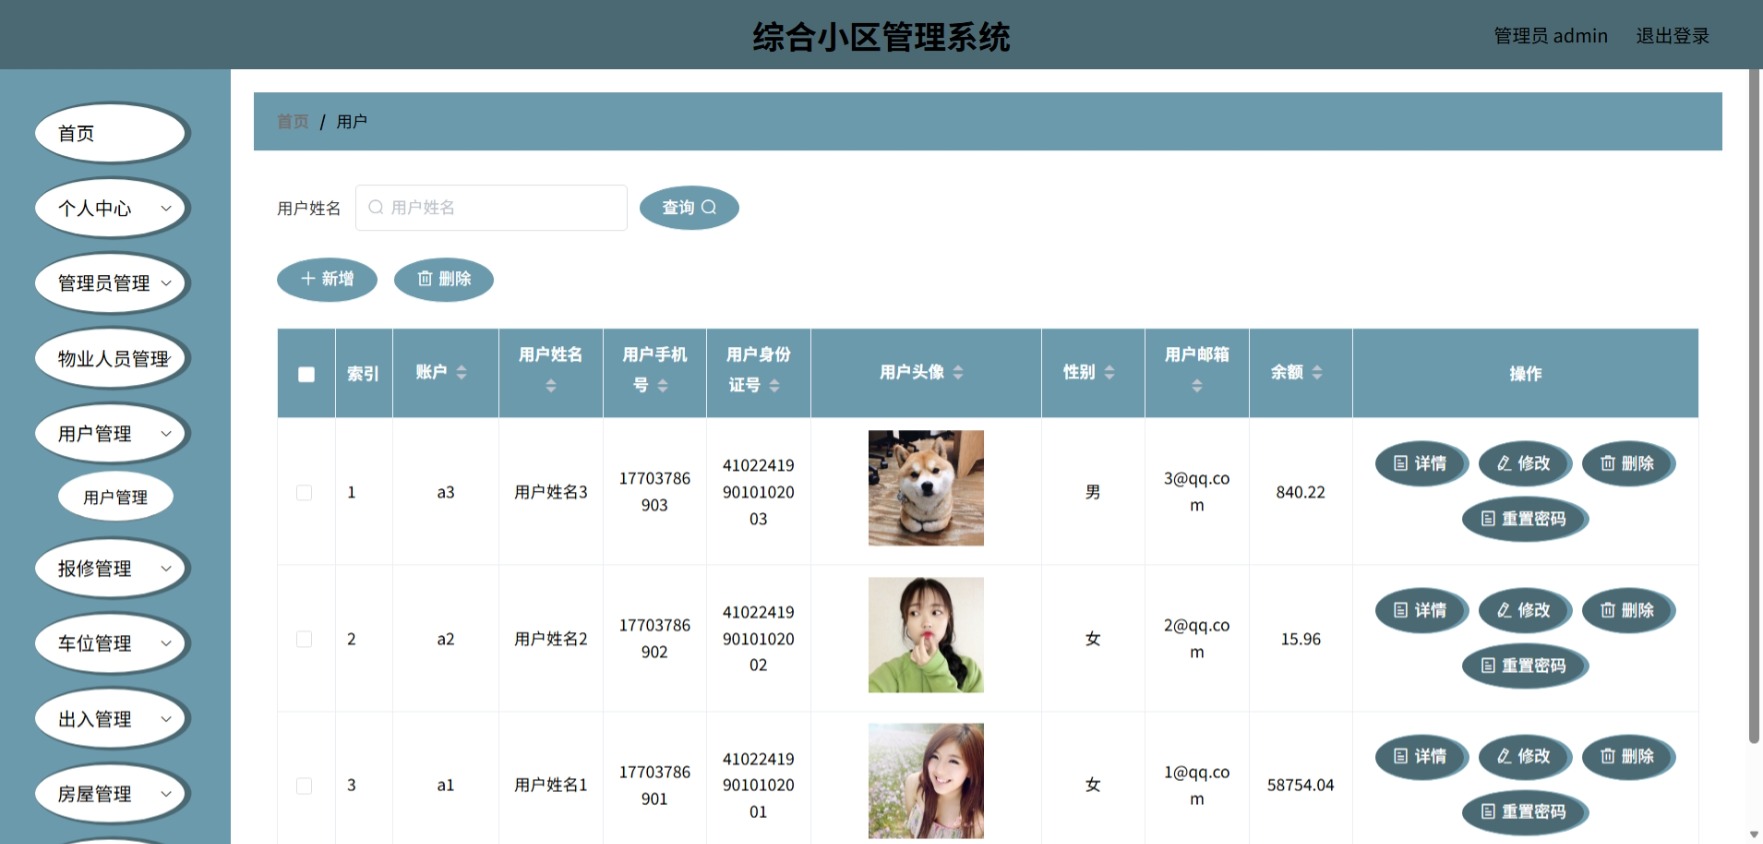Focus the 用户姓名 search input field

click(491, 207)
